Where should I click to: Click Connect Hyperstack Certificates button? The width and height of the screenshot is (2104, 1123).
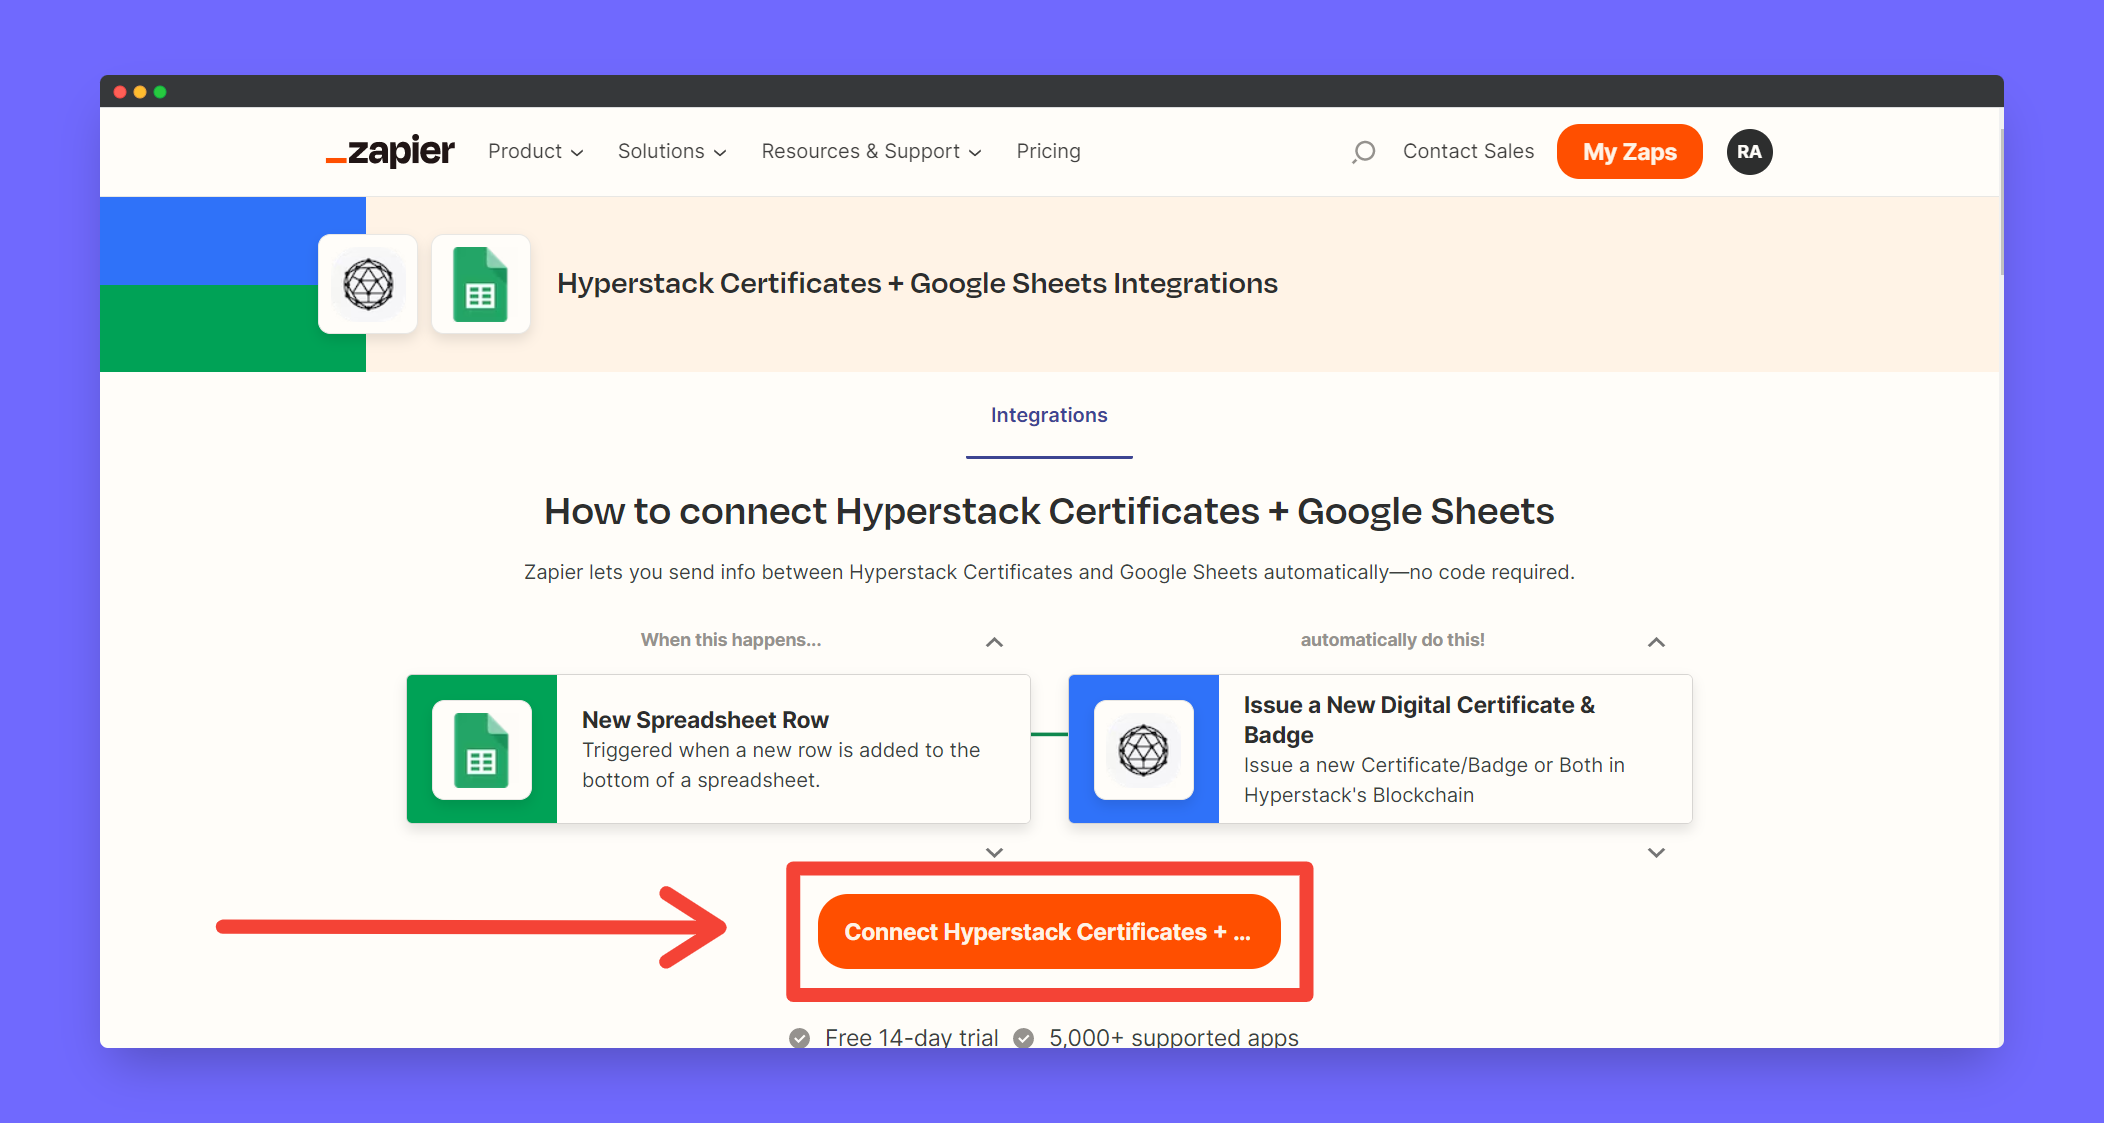[1048, 932]
